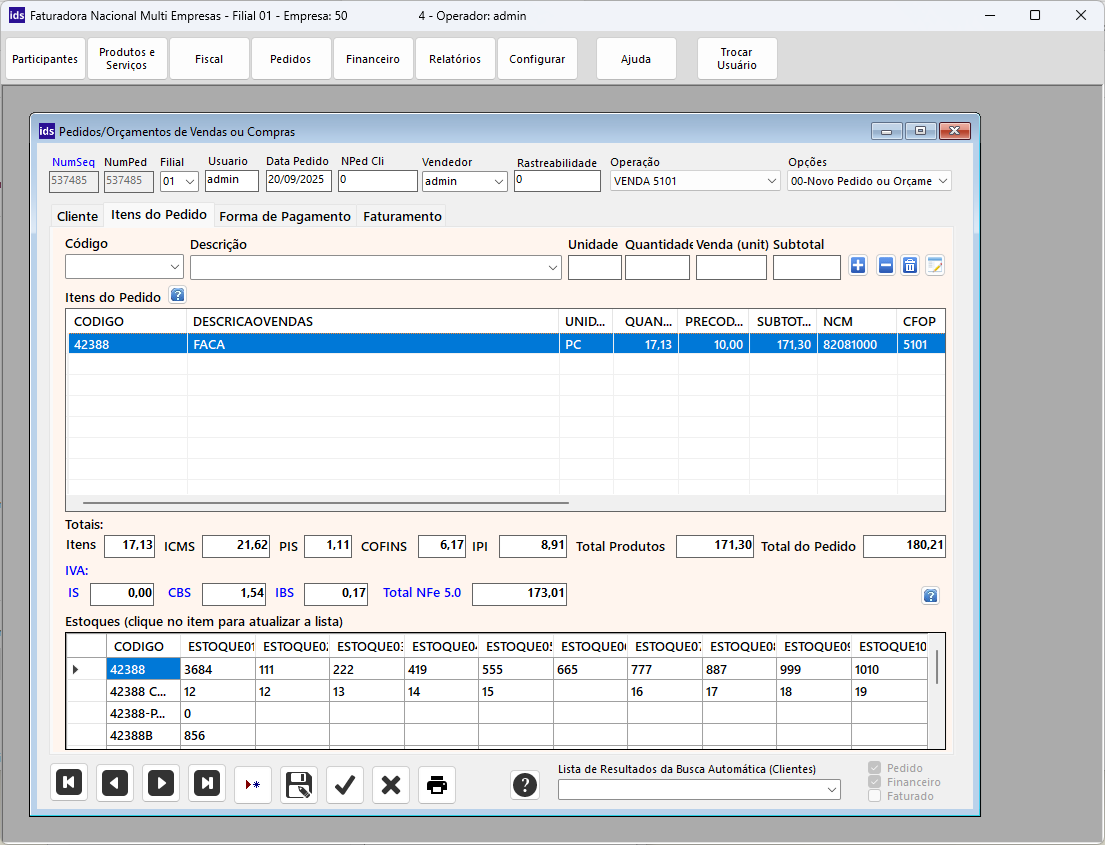Screen dimensions: 1105x845
Task: Click the horizontal scrollbar of Itens do Pedido grid
Action: [x=325, y=503]
